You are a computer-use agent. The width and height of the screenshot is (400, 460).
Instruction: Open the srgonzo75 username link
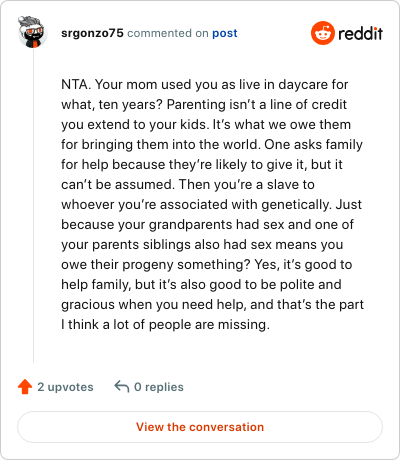92,33
